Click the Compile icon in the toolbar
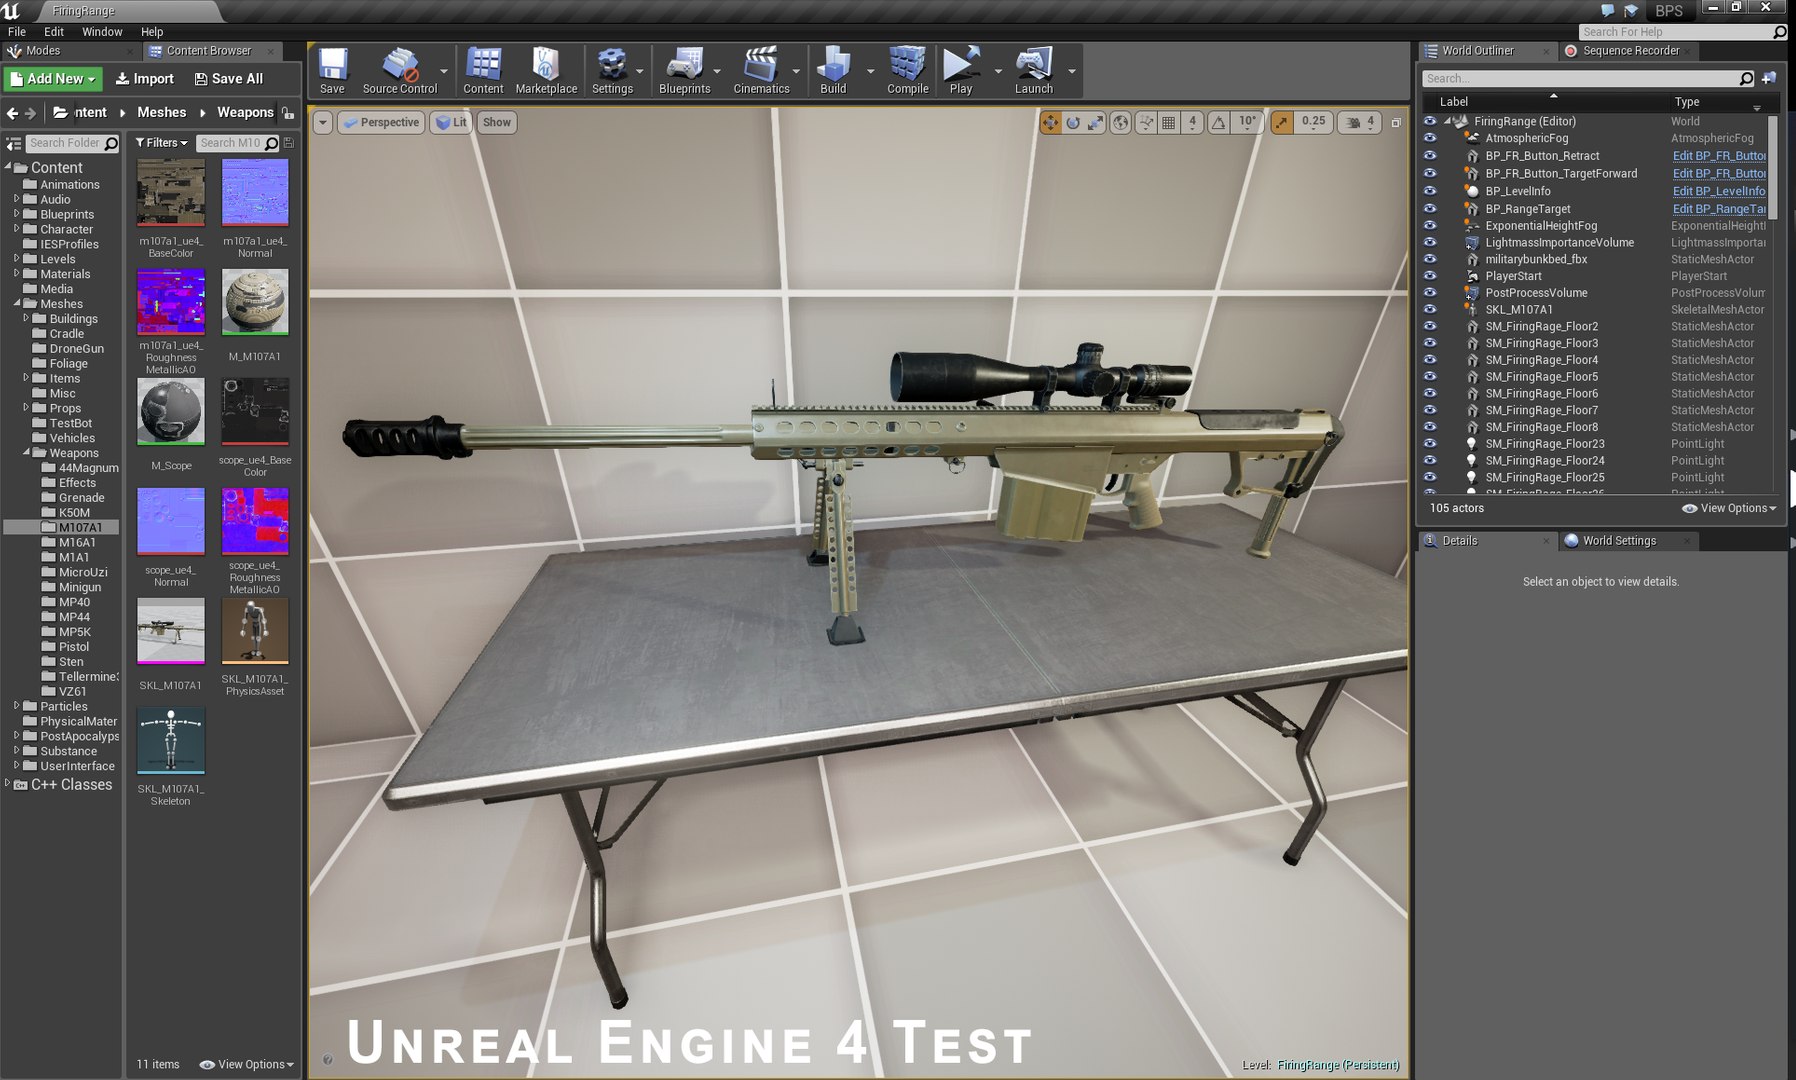Image resolution: width=1796 pixels, height=1080 pixels. [907, 70]
